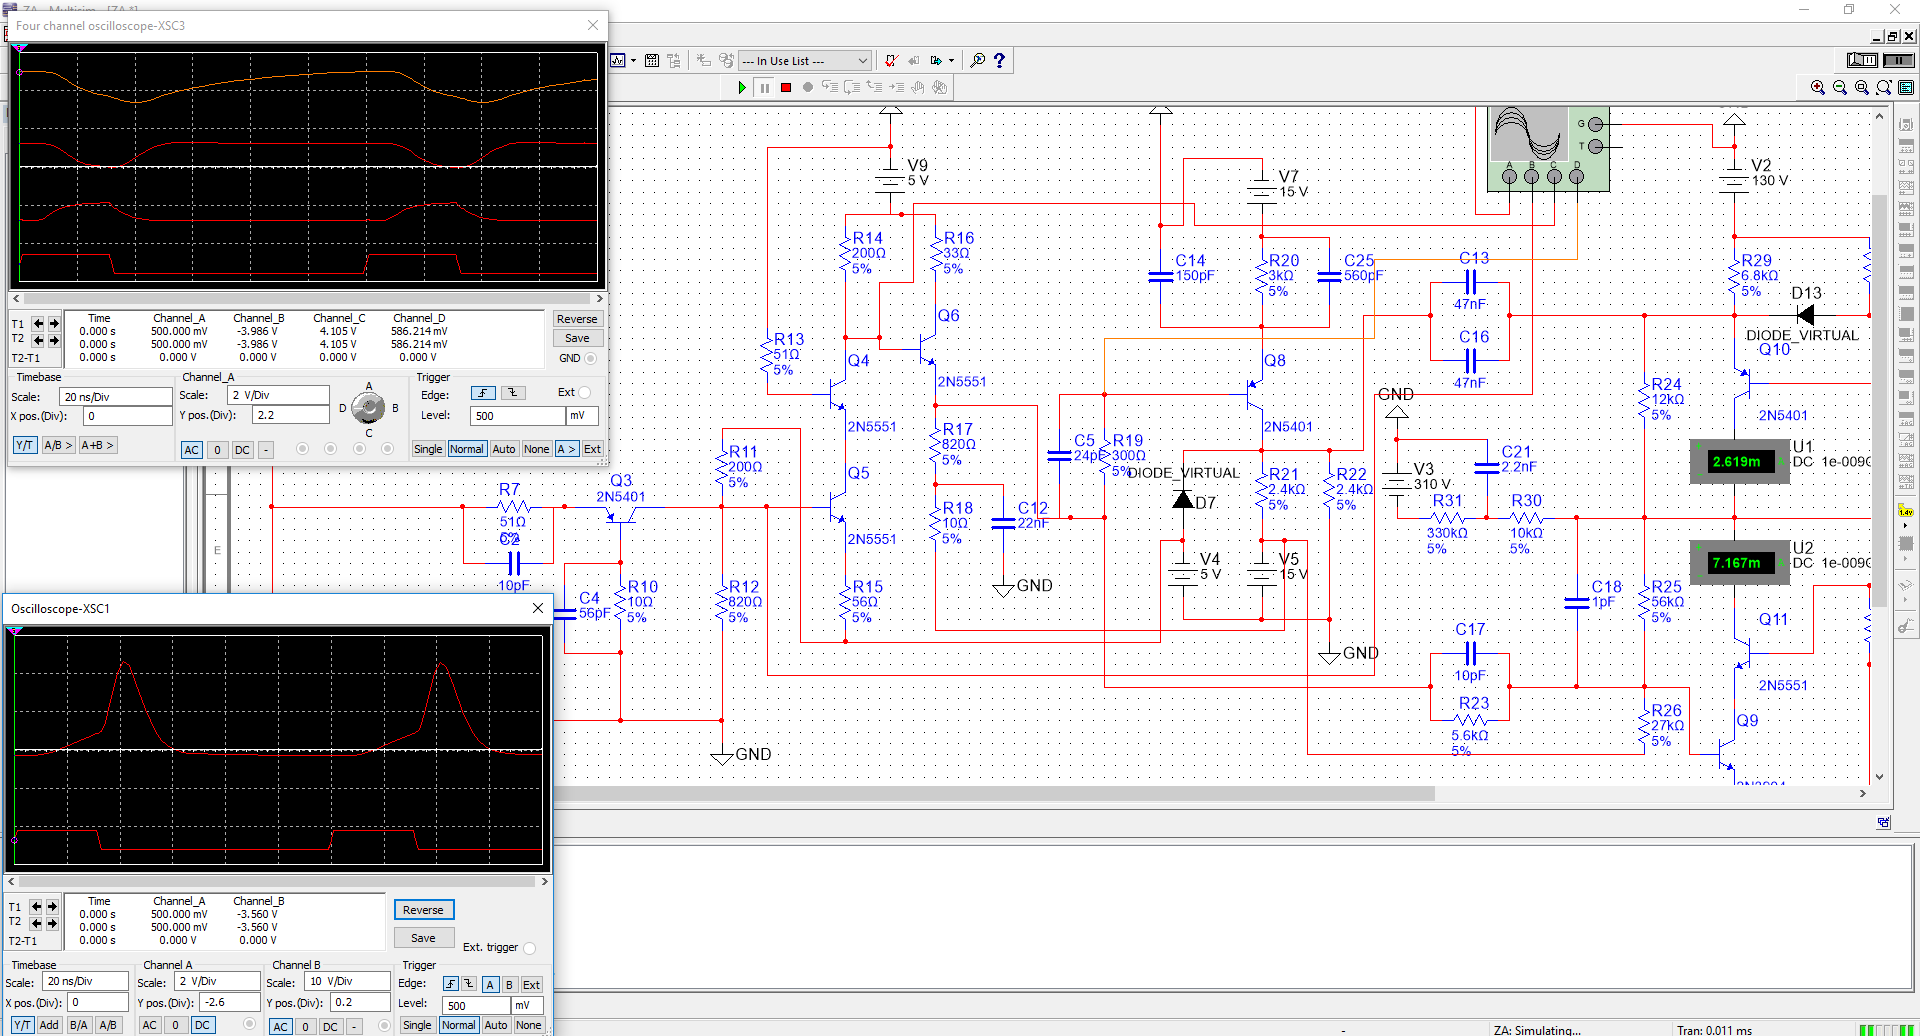Move T2 cursor left in four channel oscilloscope
This screenshot has height=1036, width=1920.
click(38, 340)
